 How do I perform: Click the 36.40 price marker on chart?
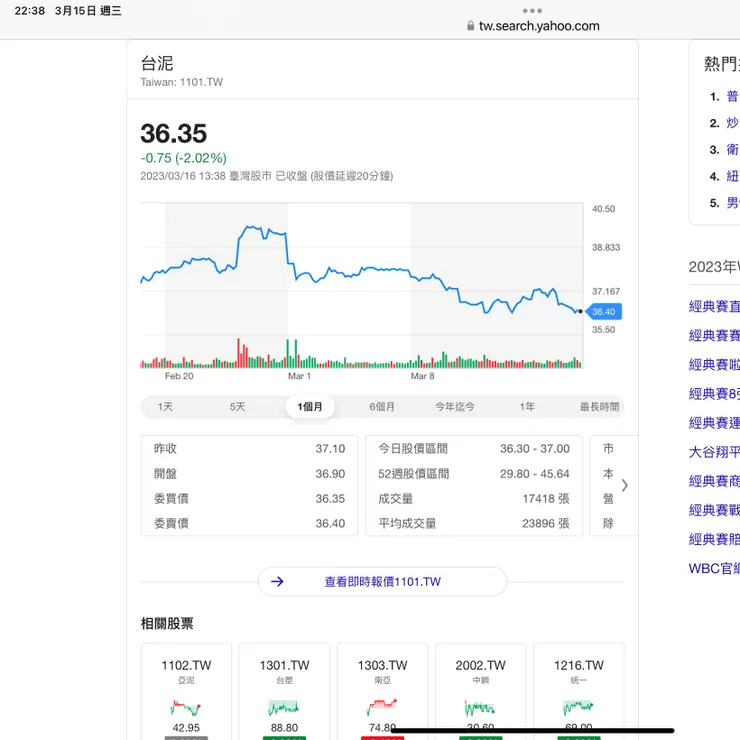click(x=604, y=311)
